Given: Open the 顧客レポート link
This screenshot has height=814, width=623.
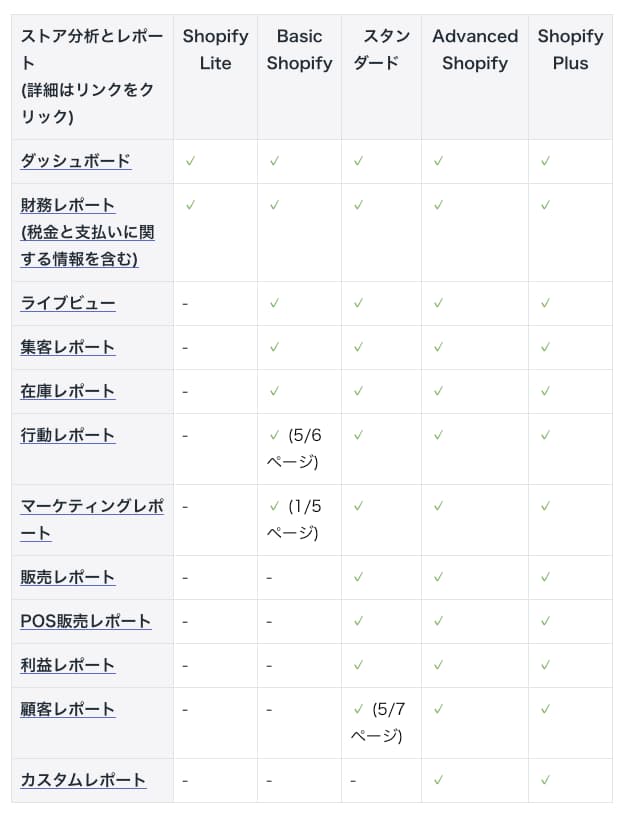Looking at the screenshot, I should [68, 709].
